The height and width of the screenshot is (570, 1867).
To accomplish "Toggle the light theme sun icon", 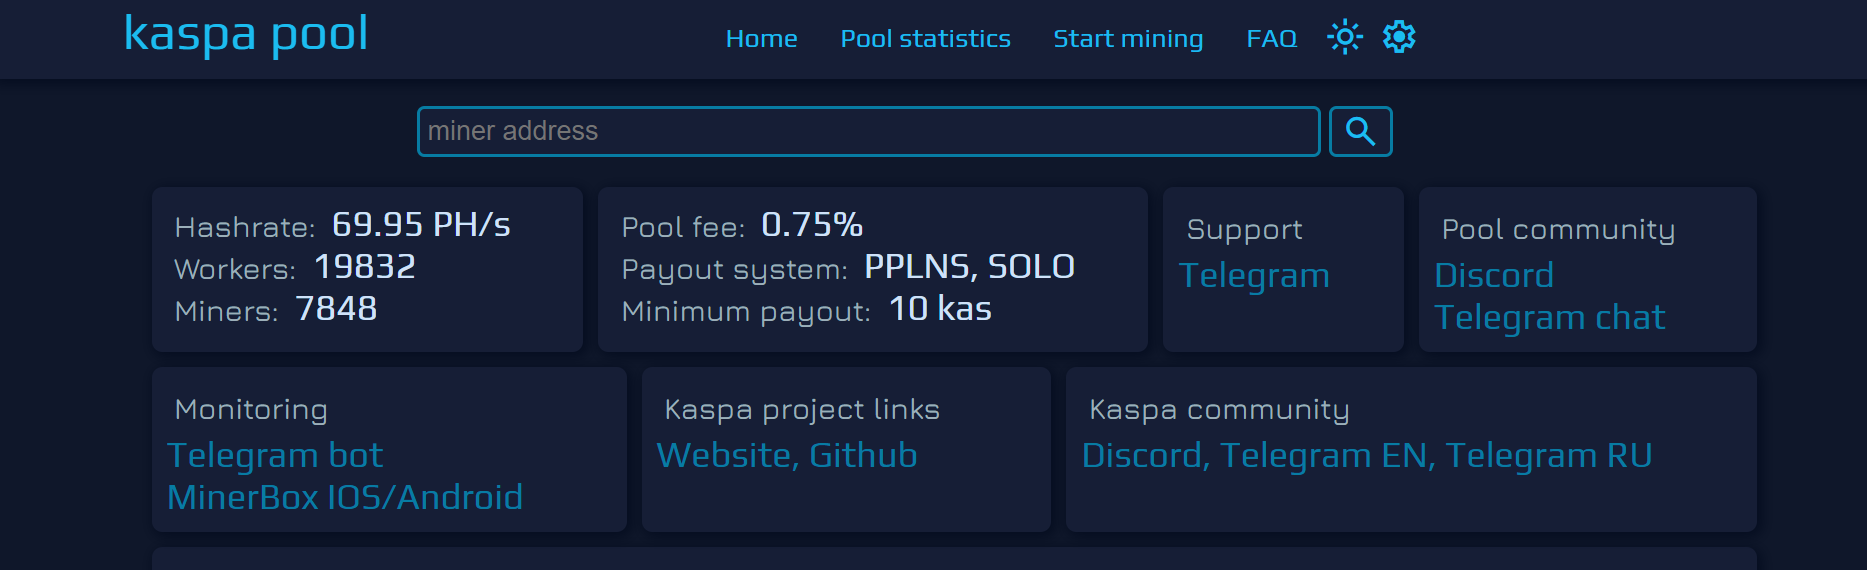I will tap(1344, 38).
